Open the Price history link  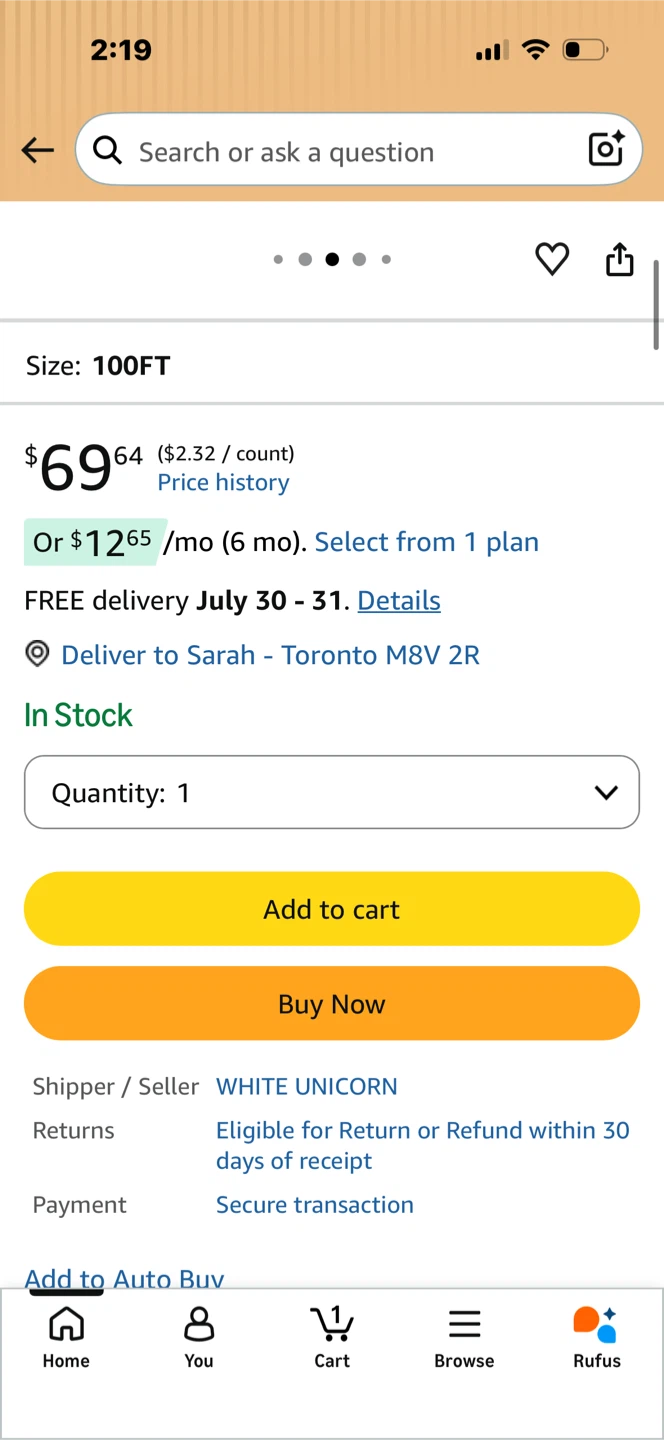tap(224, 482)
